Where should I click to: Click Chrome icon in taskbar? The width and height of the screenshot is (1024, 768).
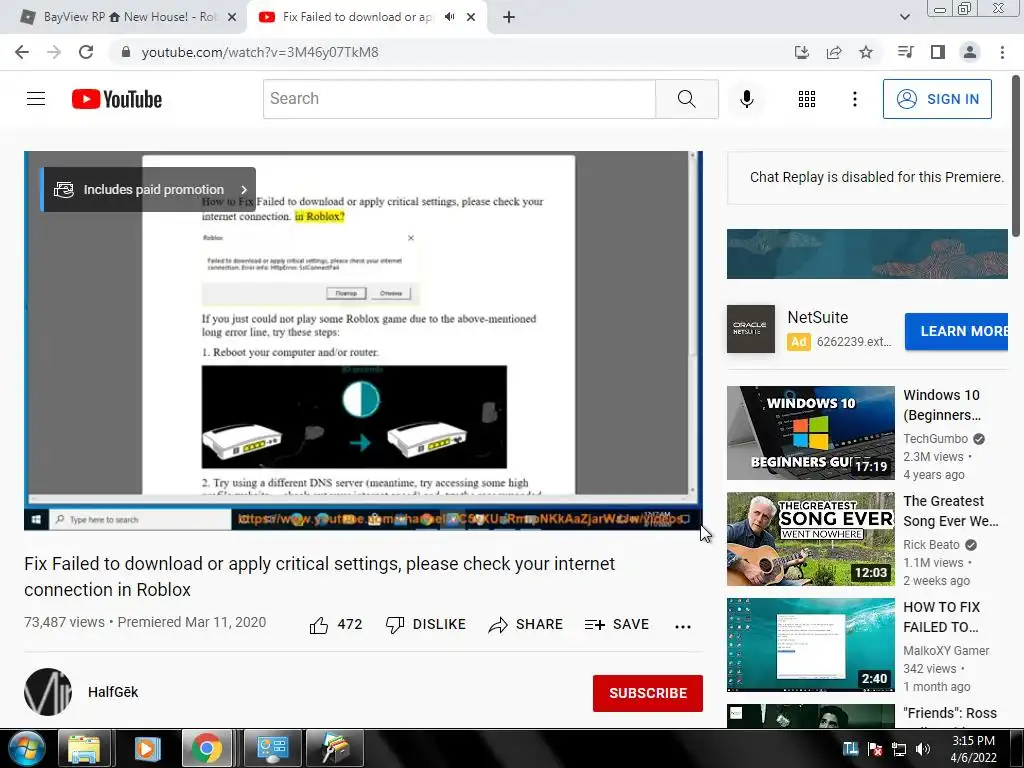coord(207,748)
